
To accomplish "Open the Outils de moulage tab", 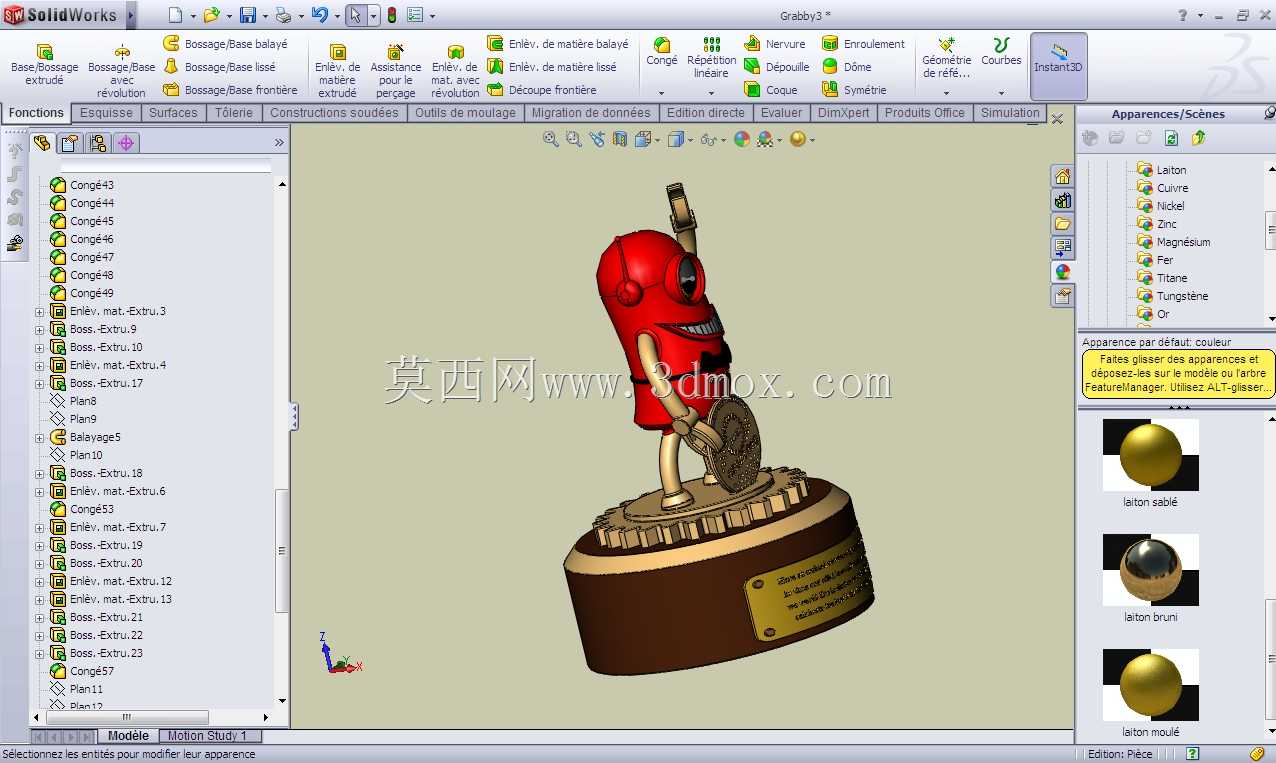I will tap(465, 113).
